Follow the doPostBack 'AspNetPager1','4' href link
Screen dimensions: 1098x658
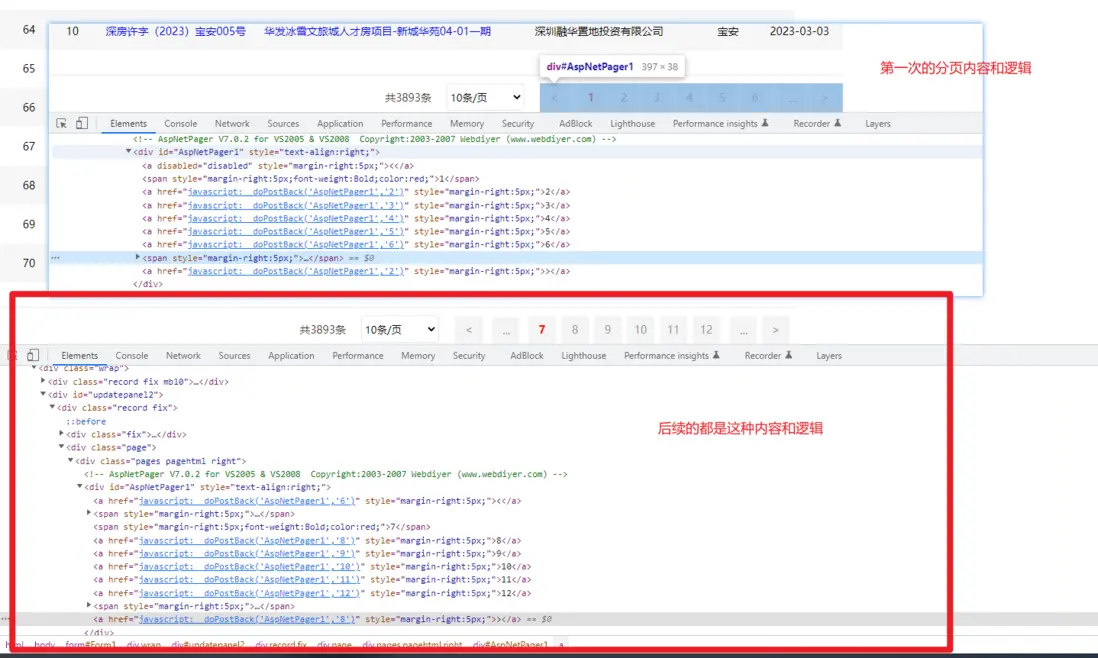(296, 218)
